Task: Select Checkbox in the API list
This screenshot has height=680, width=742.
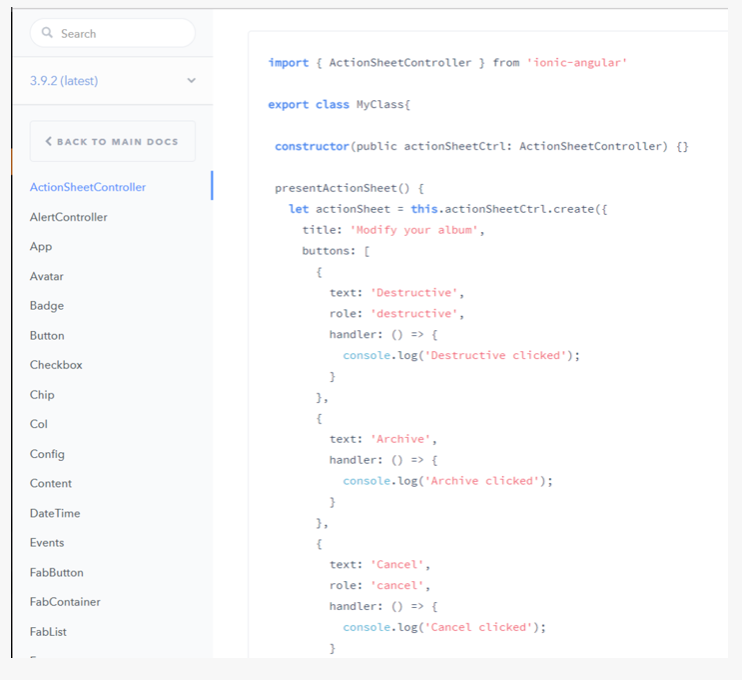Action: pyautogui.click(x=56, y=365)
